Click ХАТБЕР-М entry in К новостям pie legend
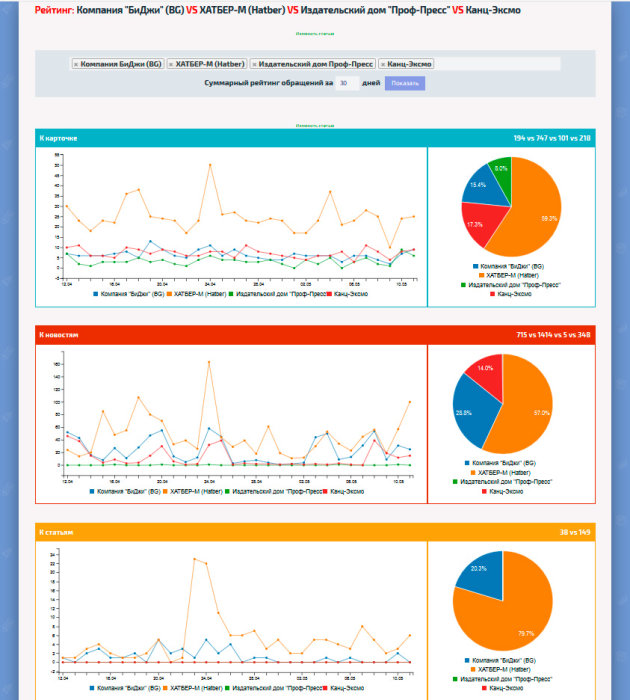This screenshot has width=630, height=700. [500, 473]
